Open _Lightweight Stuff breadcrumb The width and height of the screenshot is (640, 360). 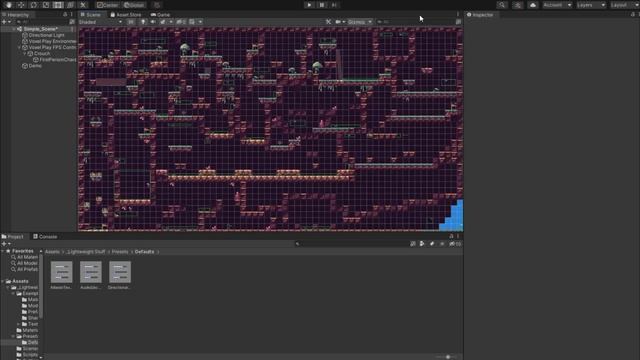(x=86, y=252)
